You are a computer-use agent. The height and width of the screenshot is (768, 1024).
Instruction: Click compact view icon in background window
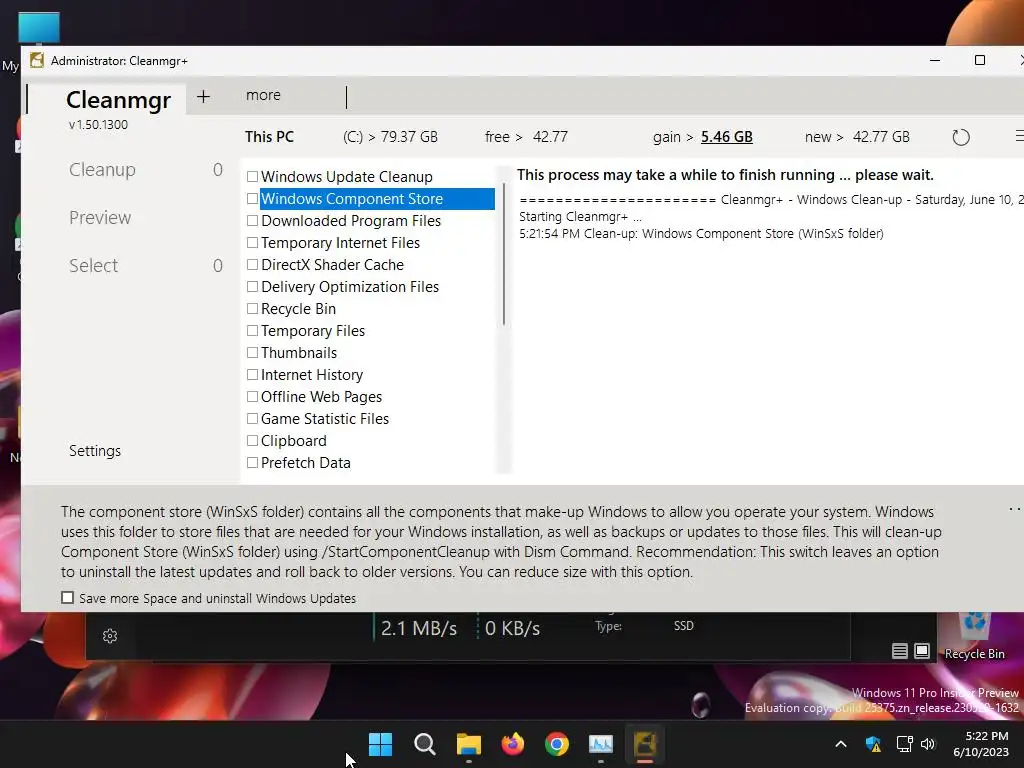921,651
